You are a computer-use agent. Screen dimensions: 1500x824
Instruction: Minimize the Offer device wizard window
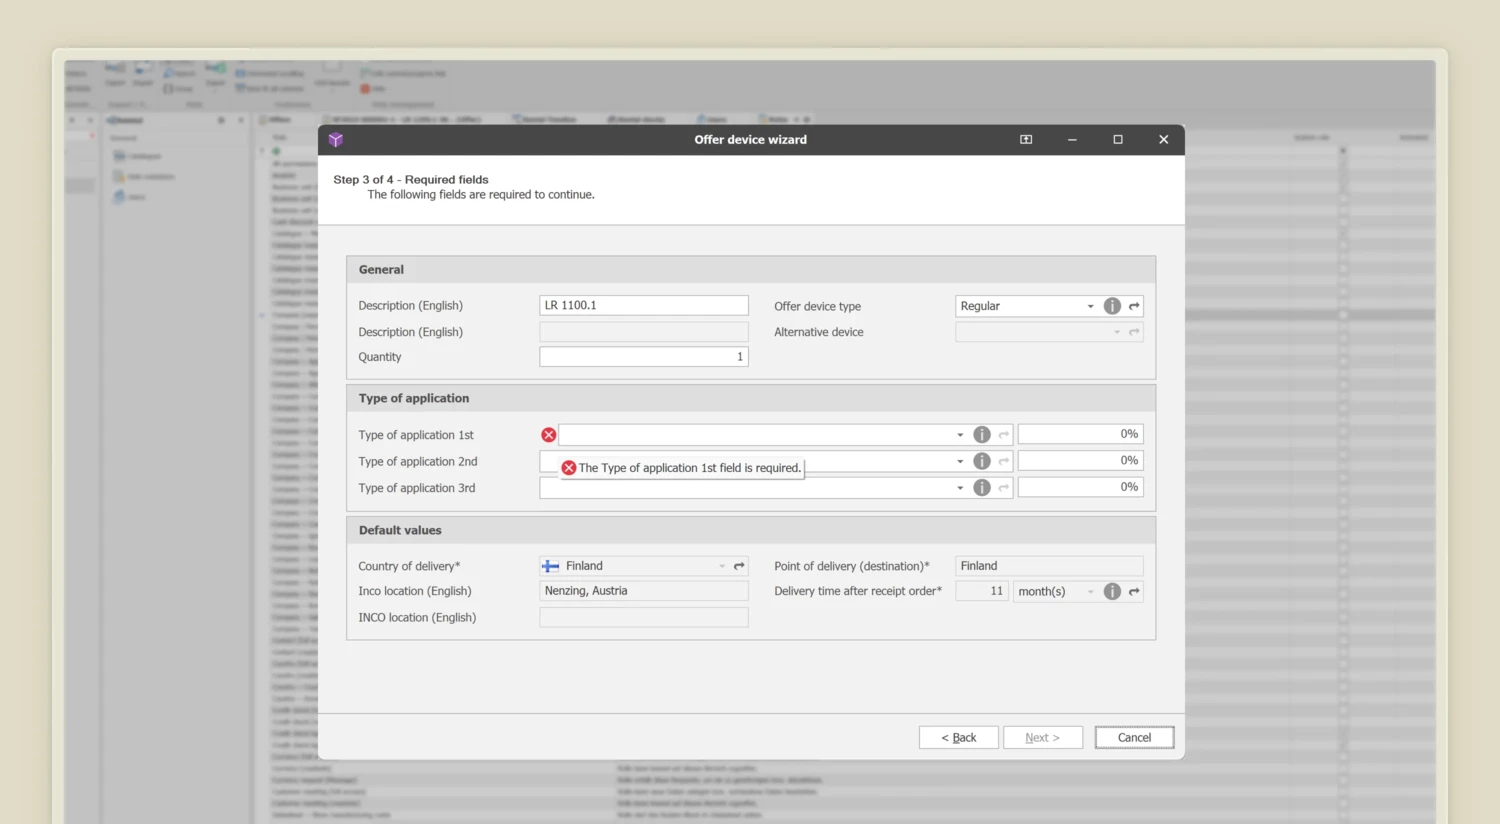point(1072,140)
